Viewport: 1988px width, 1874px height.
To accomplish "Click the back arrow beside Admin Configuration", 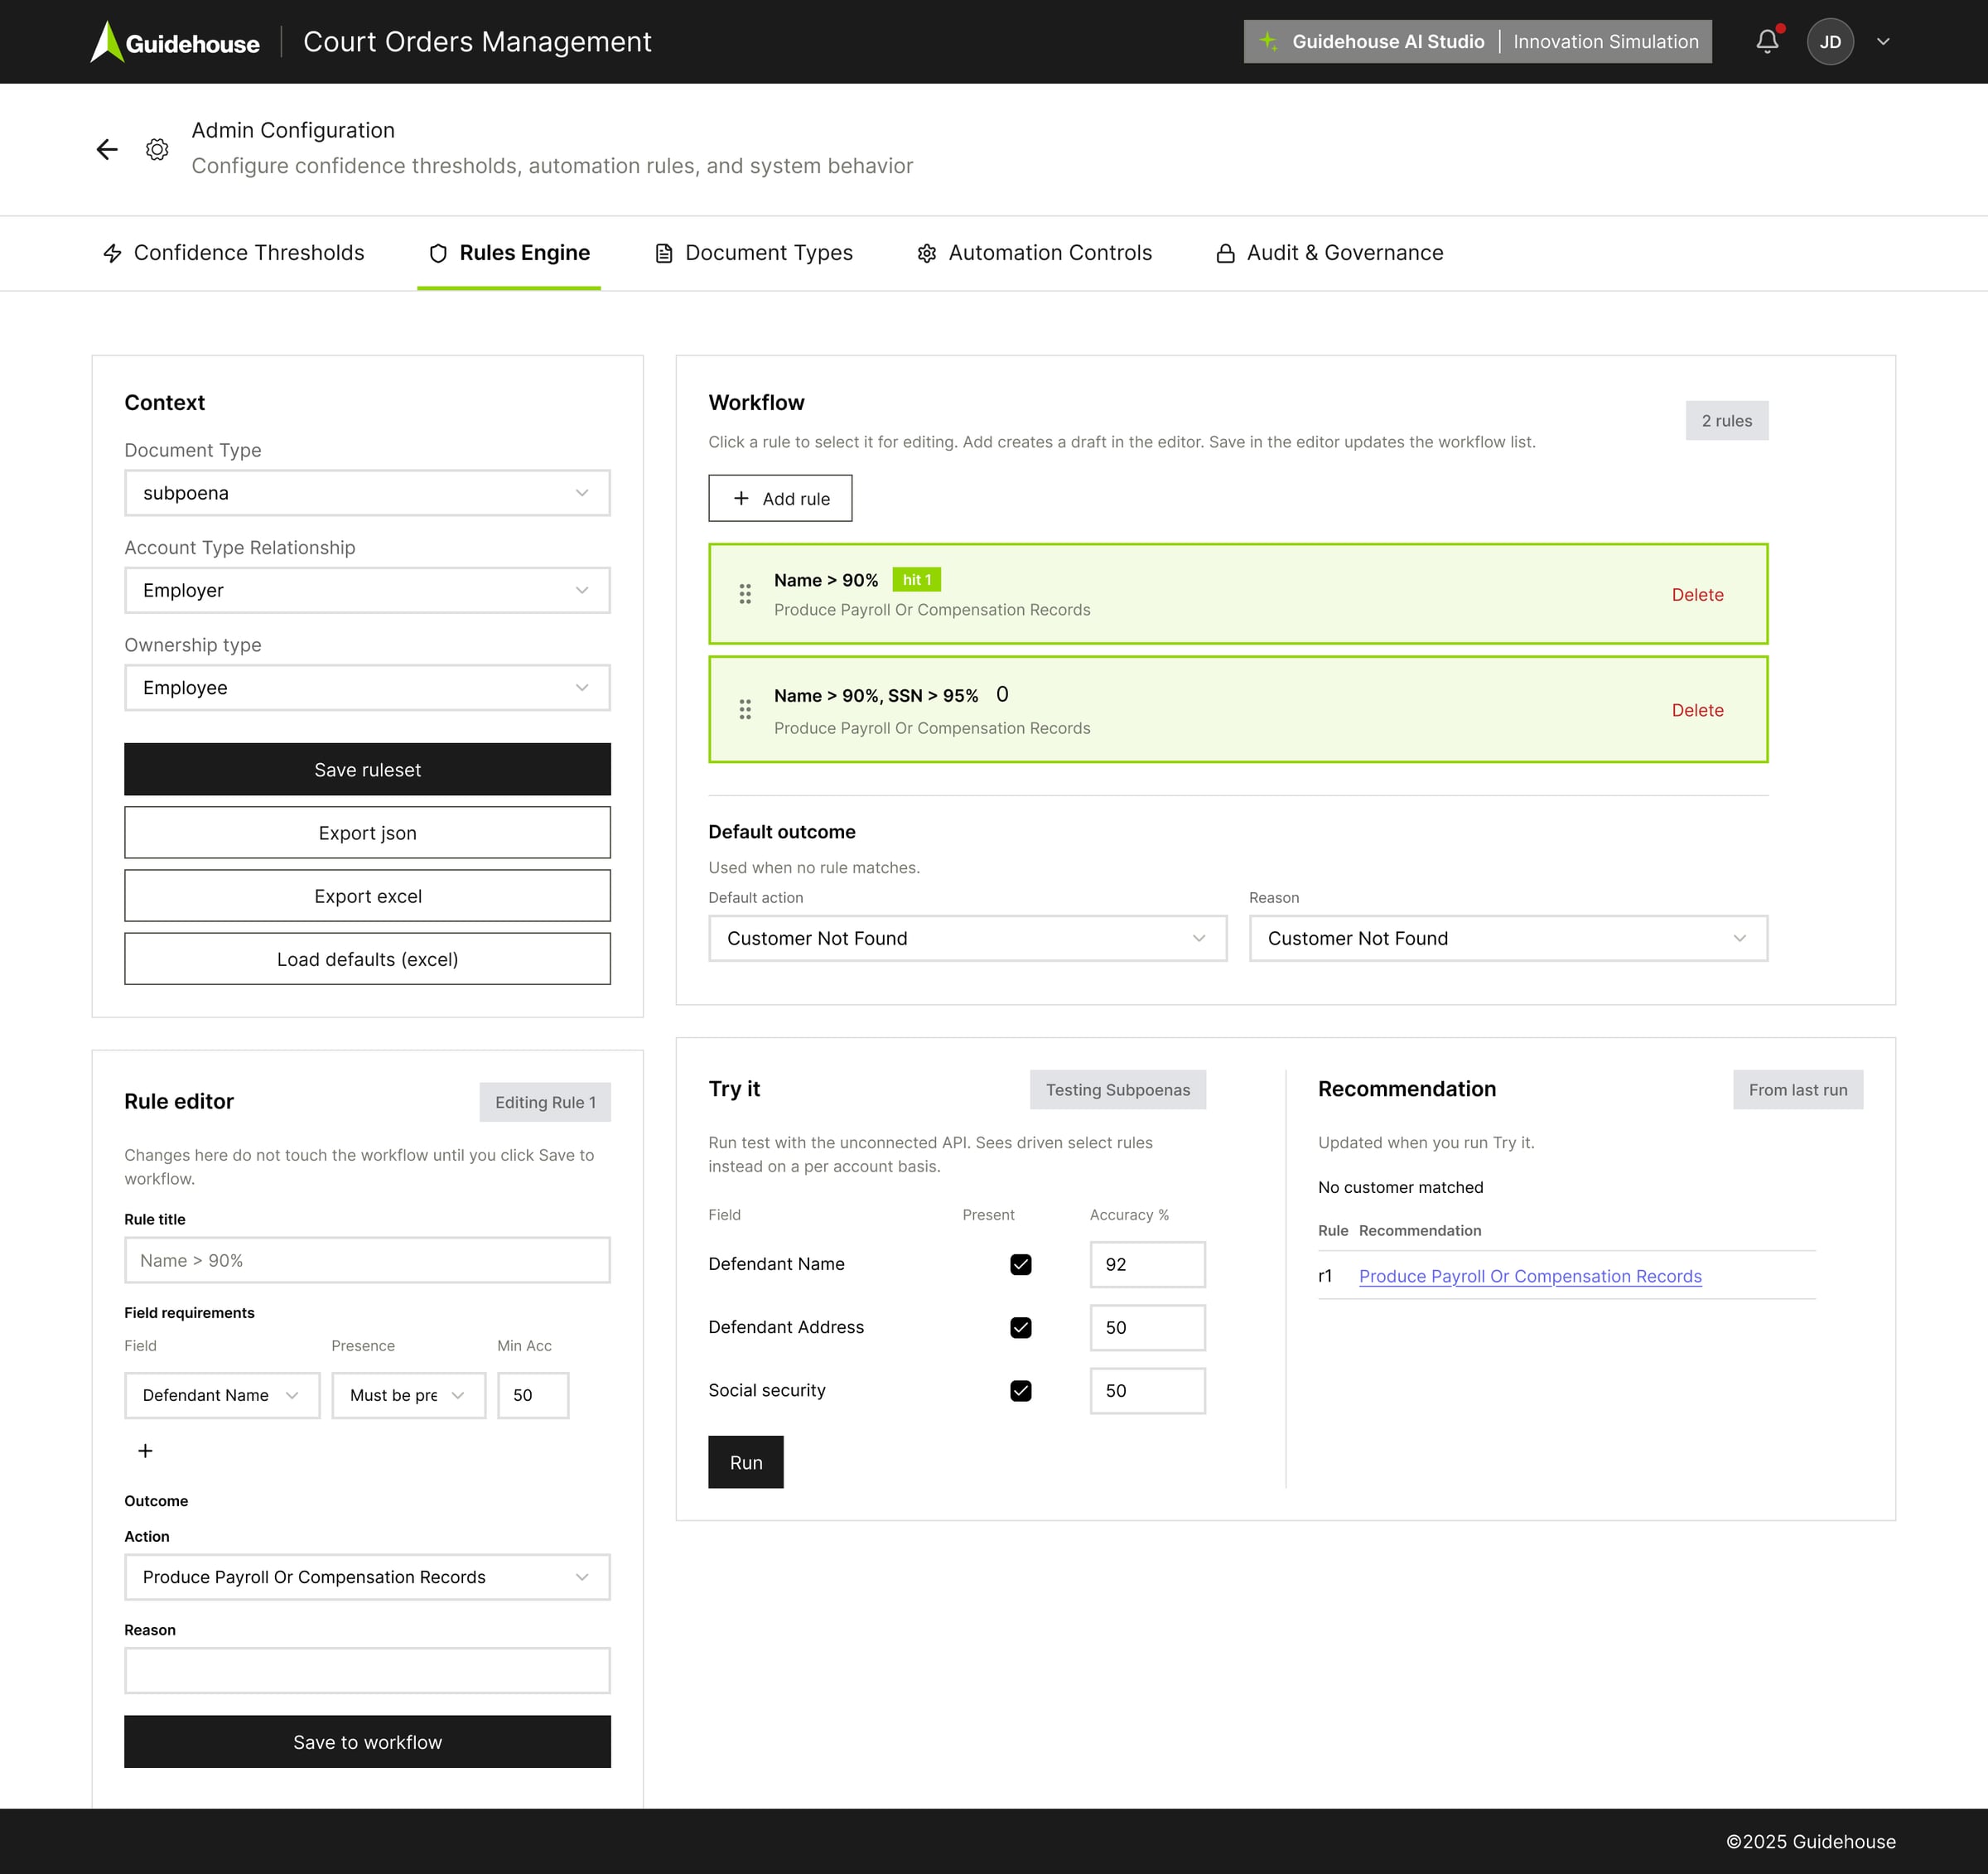I will [107, 149].
